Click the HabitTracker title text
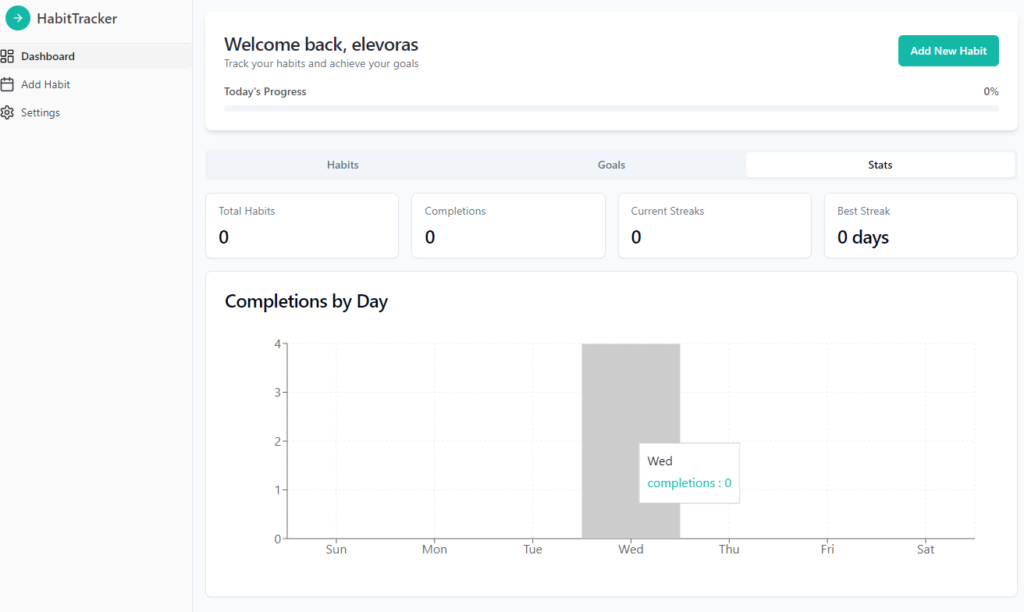The width and height of the screenshot is (1024, 612). click(x=77, y=18)
